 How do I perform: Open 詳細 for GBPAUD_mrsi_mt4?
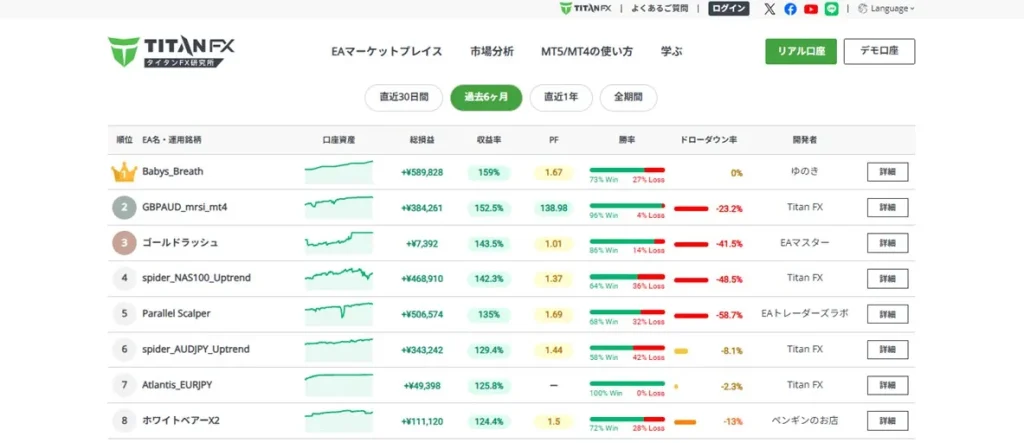(888, 207)
